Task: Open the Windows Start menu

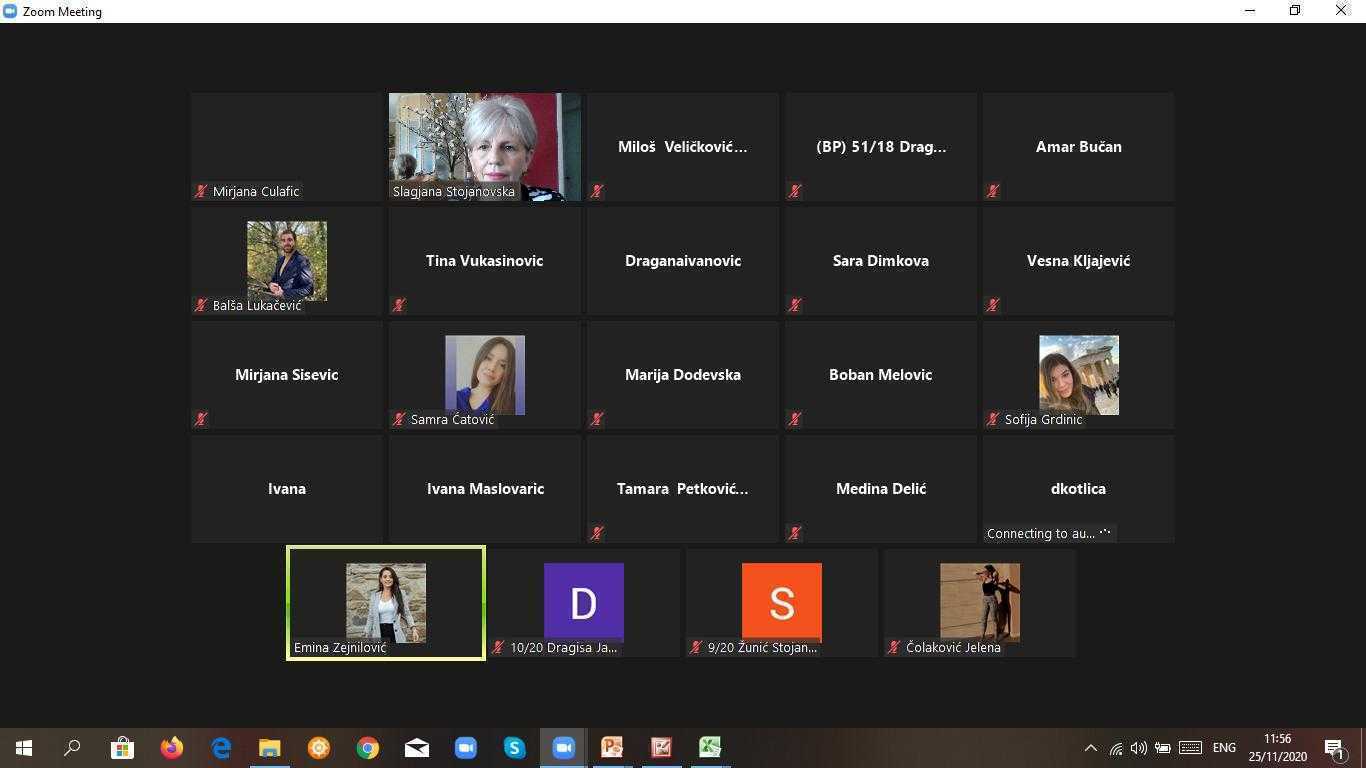Action: tap(24, 747)
